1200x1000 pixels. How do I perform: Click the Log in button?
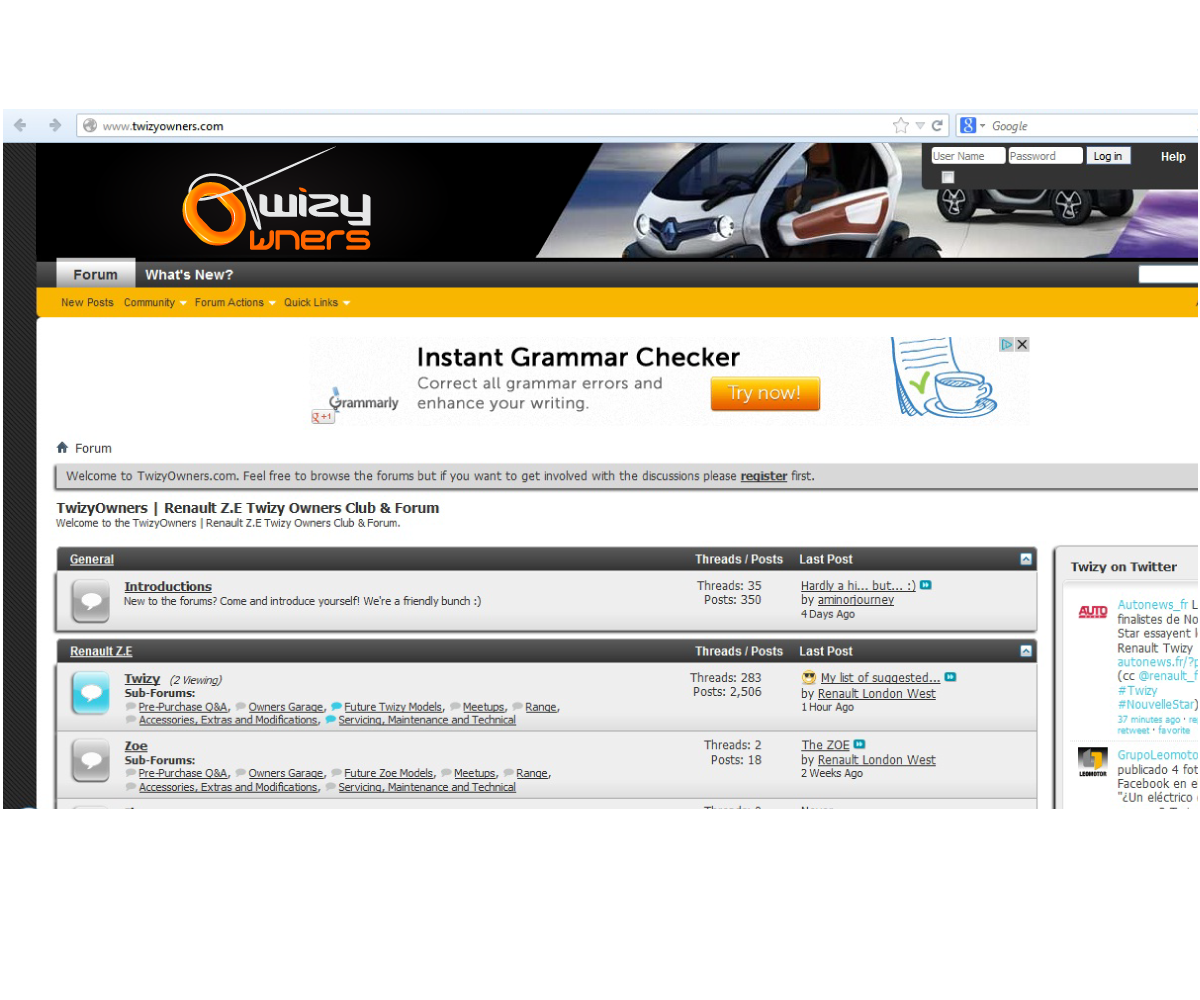pyautogui.click(x=1108, y=156)
